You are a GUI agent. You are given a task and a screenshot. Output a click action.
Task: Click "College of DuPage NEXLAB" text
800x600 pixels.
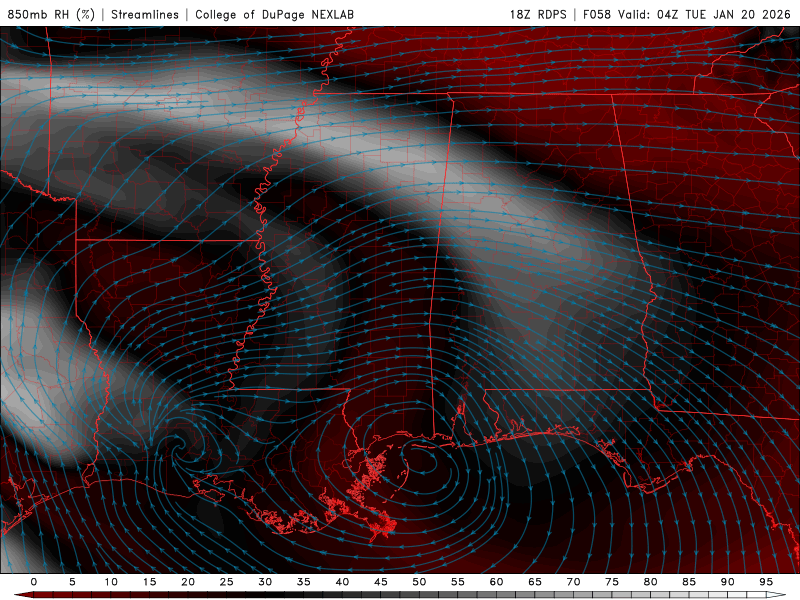[274, 14]
